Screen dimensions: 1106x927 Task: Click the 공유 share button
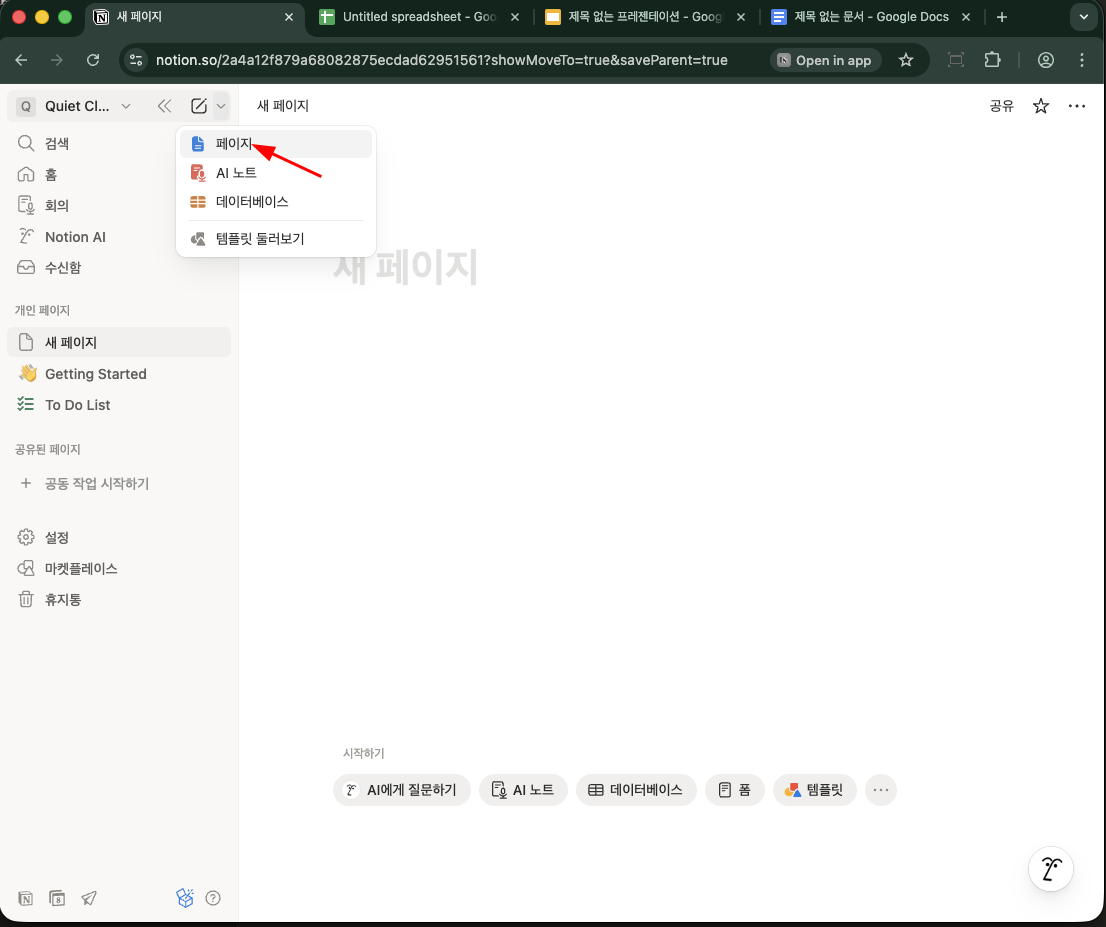(x=1001, y=106)
